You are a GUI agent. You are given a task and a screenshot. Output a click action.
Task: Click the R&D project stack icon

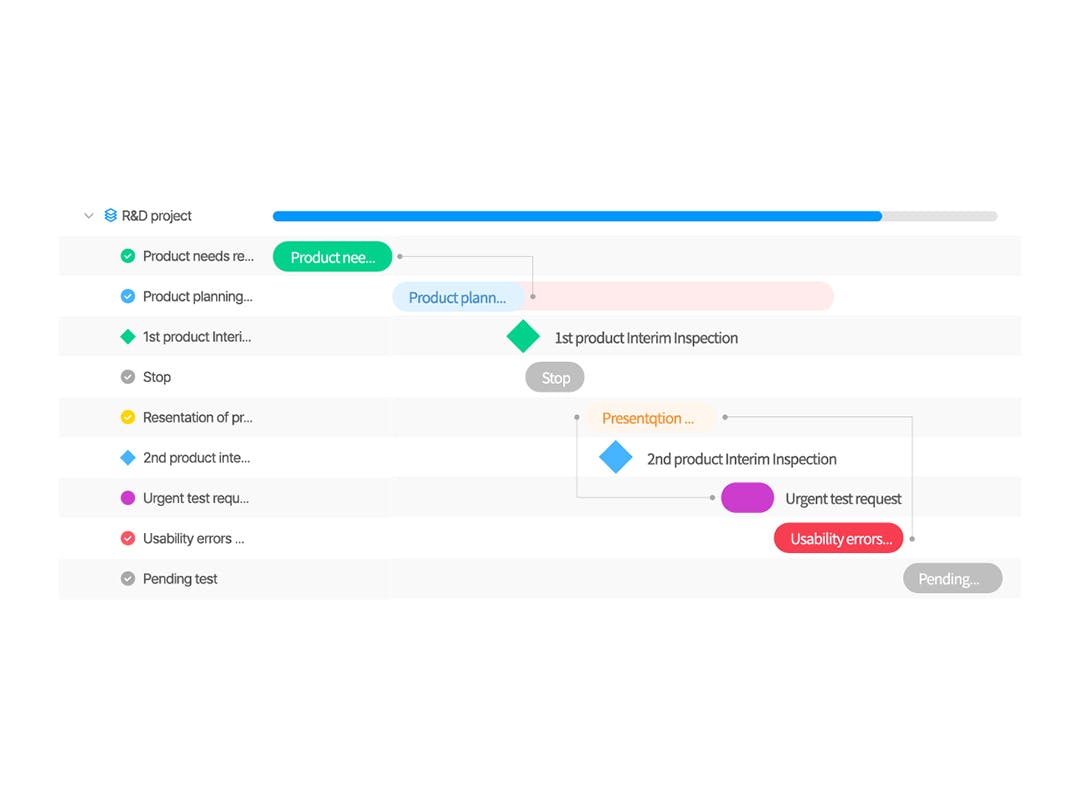click(x=111, y=216)
